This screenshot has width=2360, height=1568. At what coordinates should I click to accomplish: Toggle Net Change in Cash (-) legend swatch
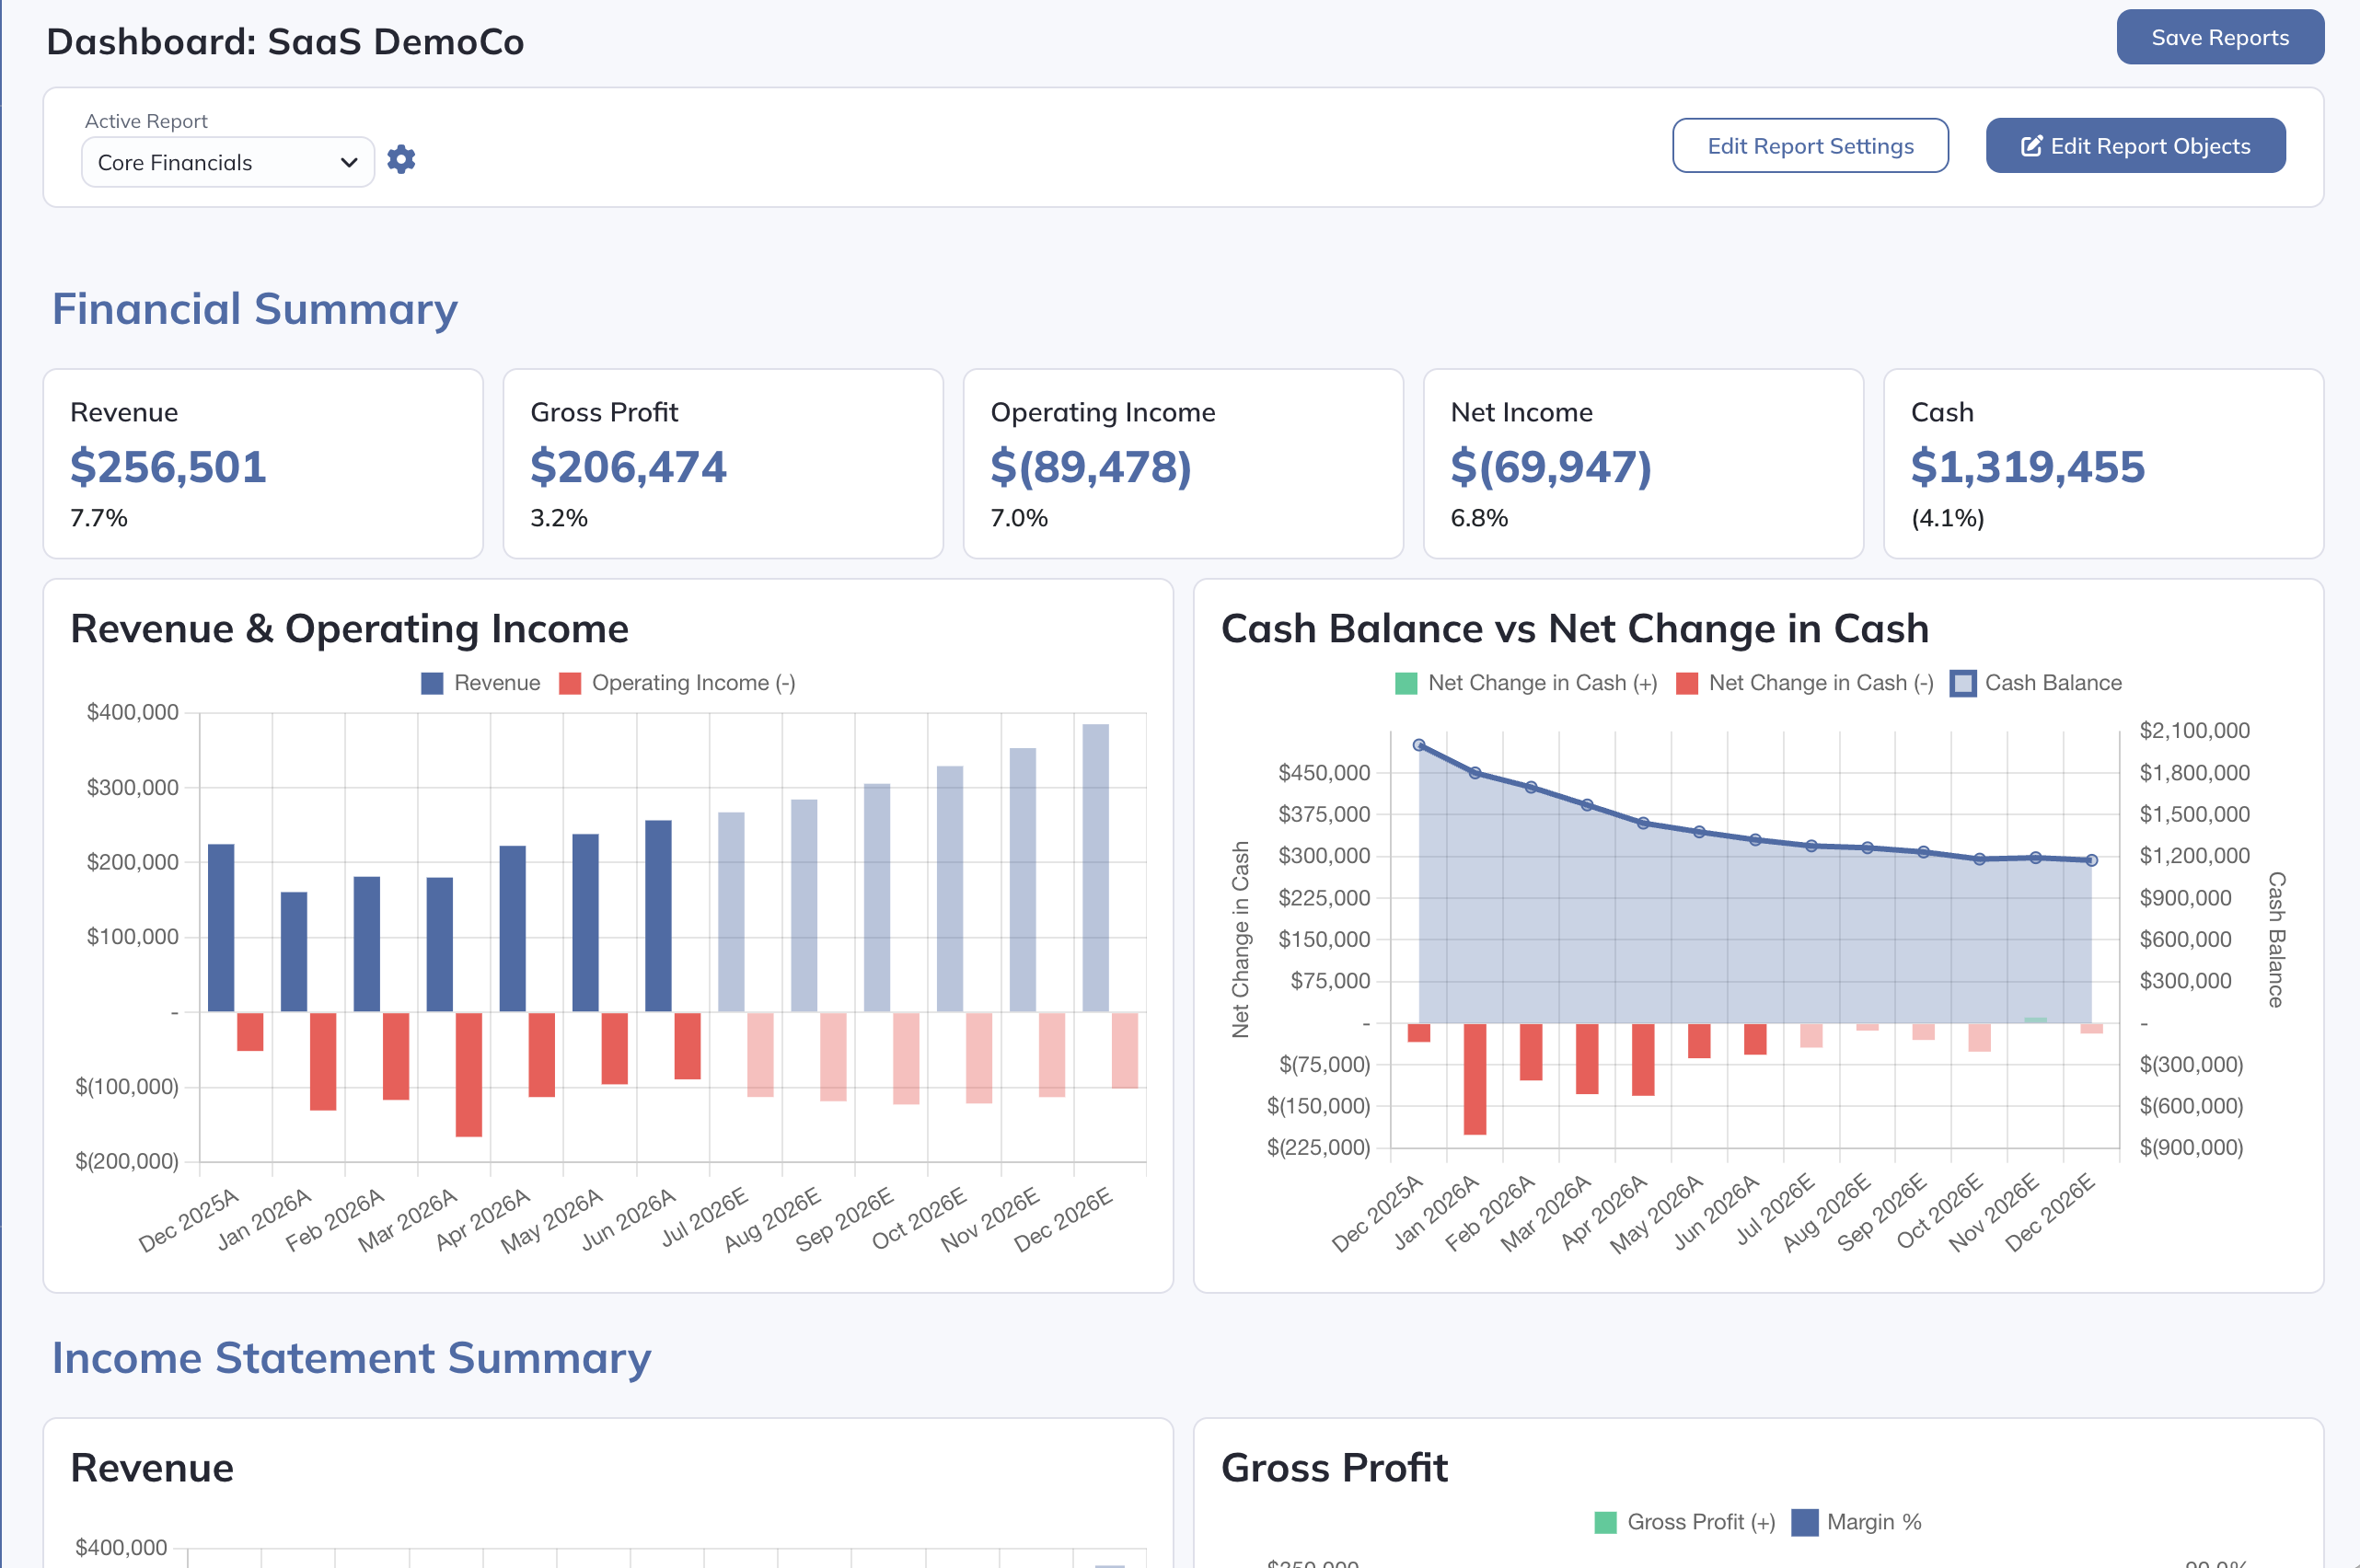click(x=1687, y=683)
